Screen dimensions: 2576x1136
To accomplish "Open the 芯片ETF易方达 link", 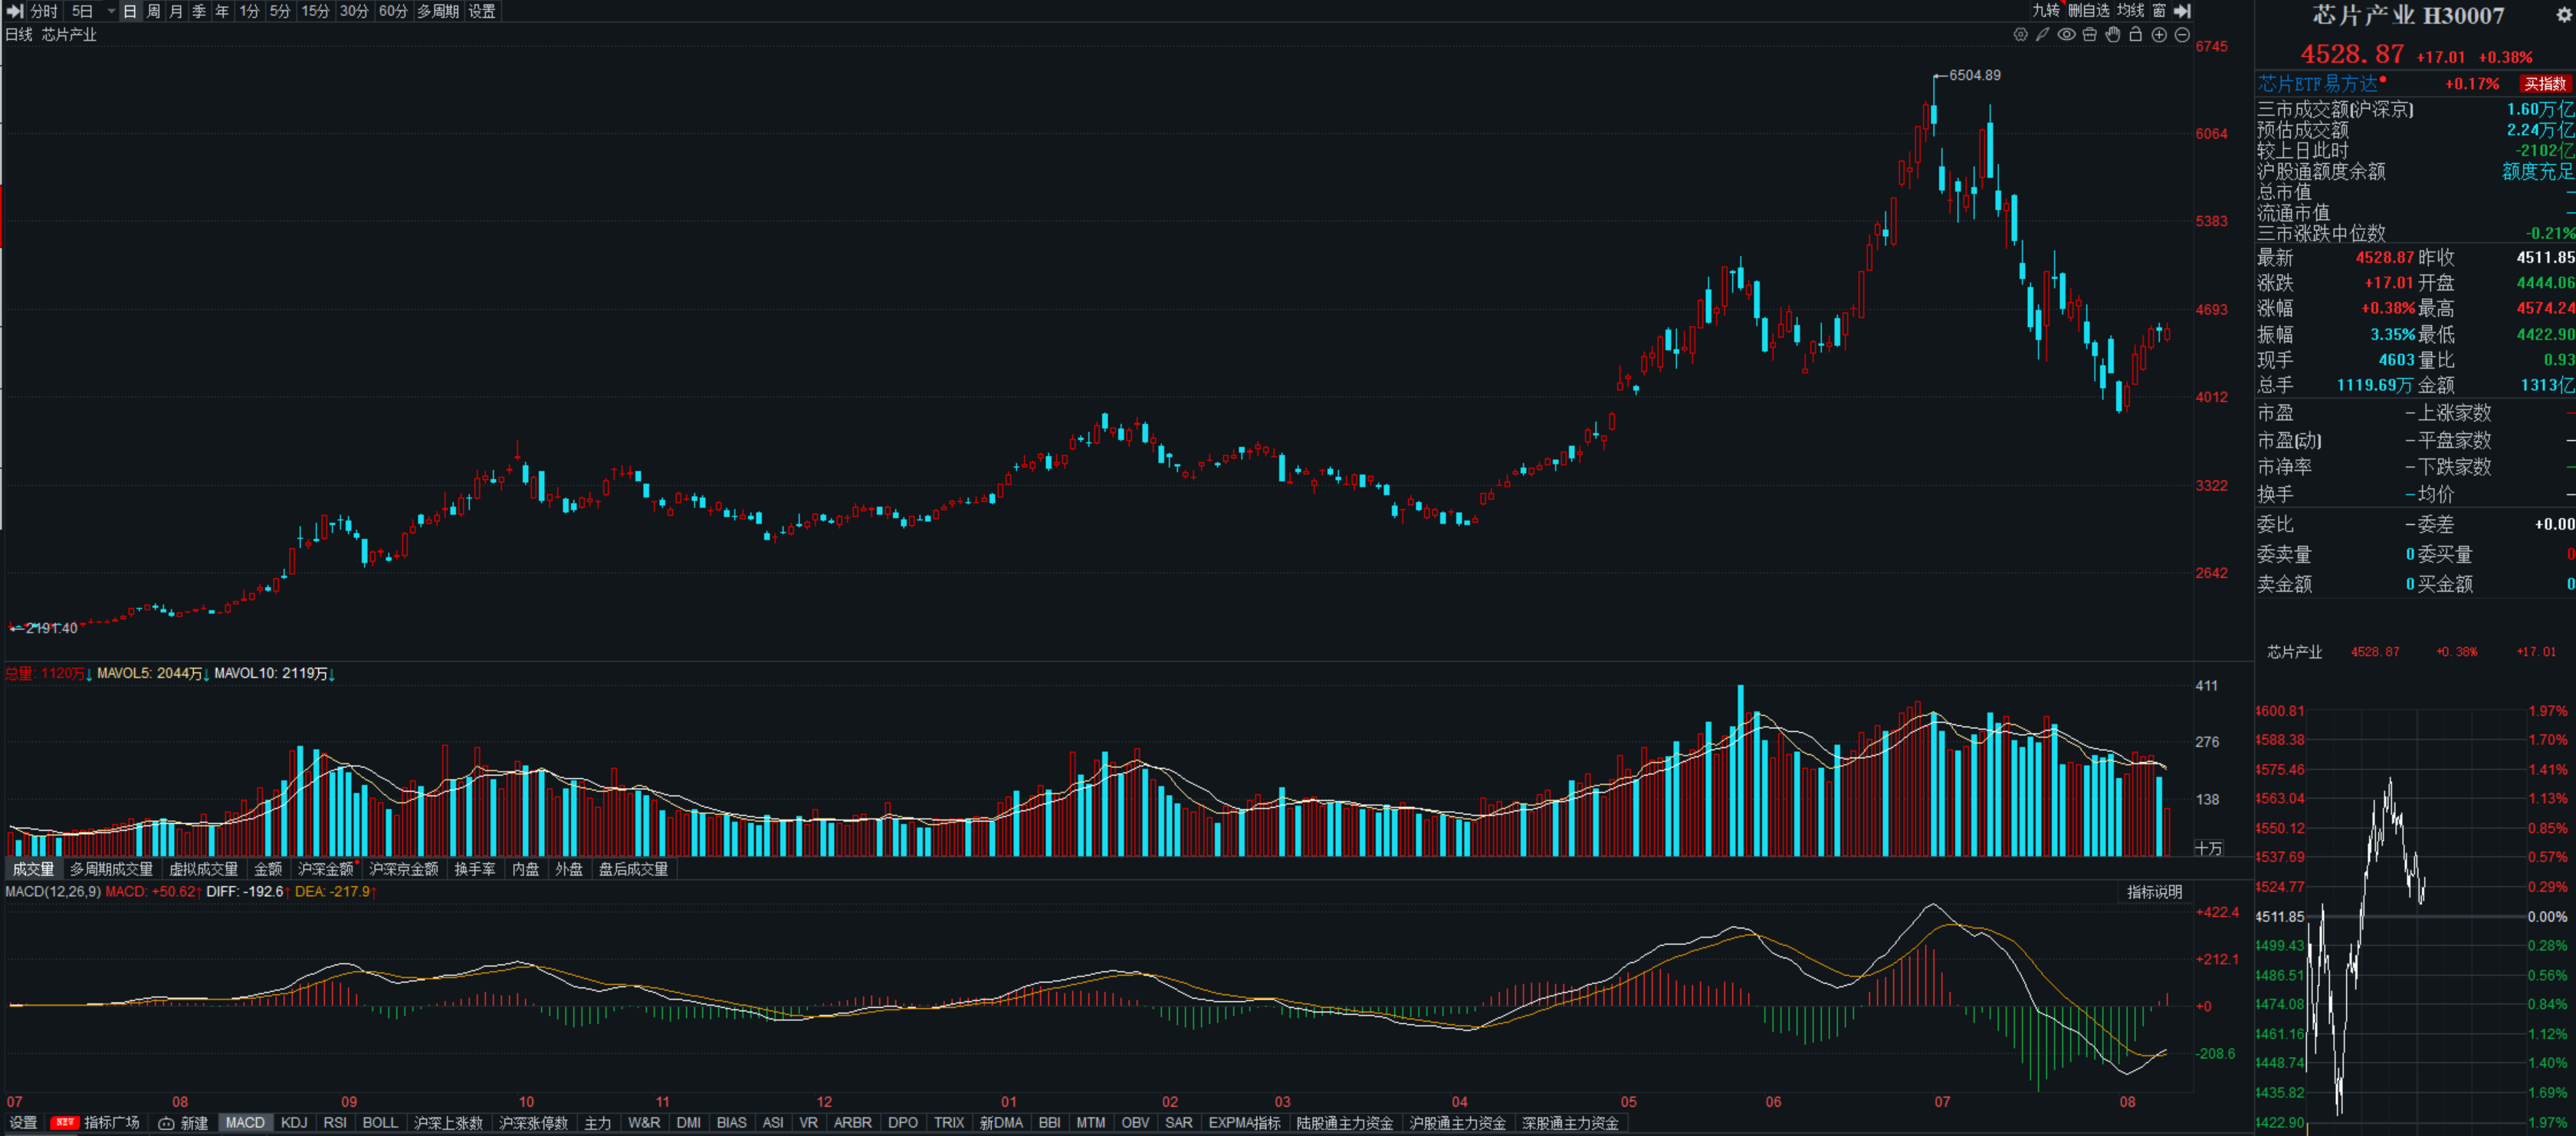I will pyautogui.click(x=2317, y=84).
